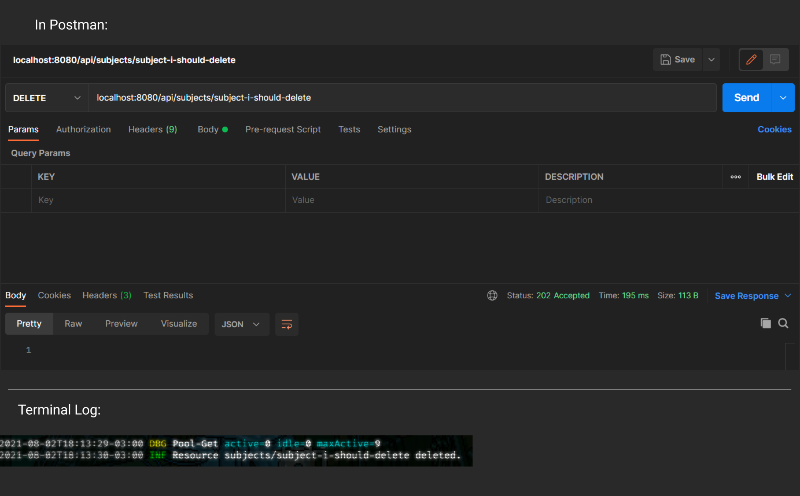Screen dimensions: 800x496
Task: Select the Raw view
Action: [73, 324]
